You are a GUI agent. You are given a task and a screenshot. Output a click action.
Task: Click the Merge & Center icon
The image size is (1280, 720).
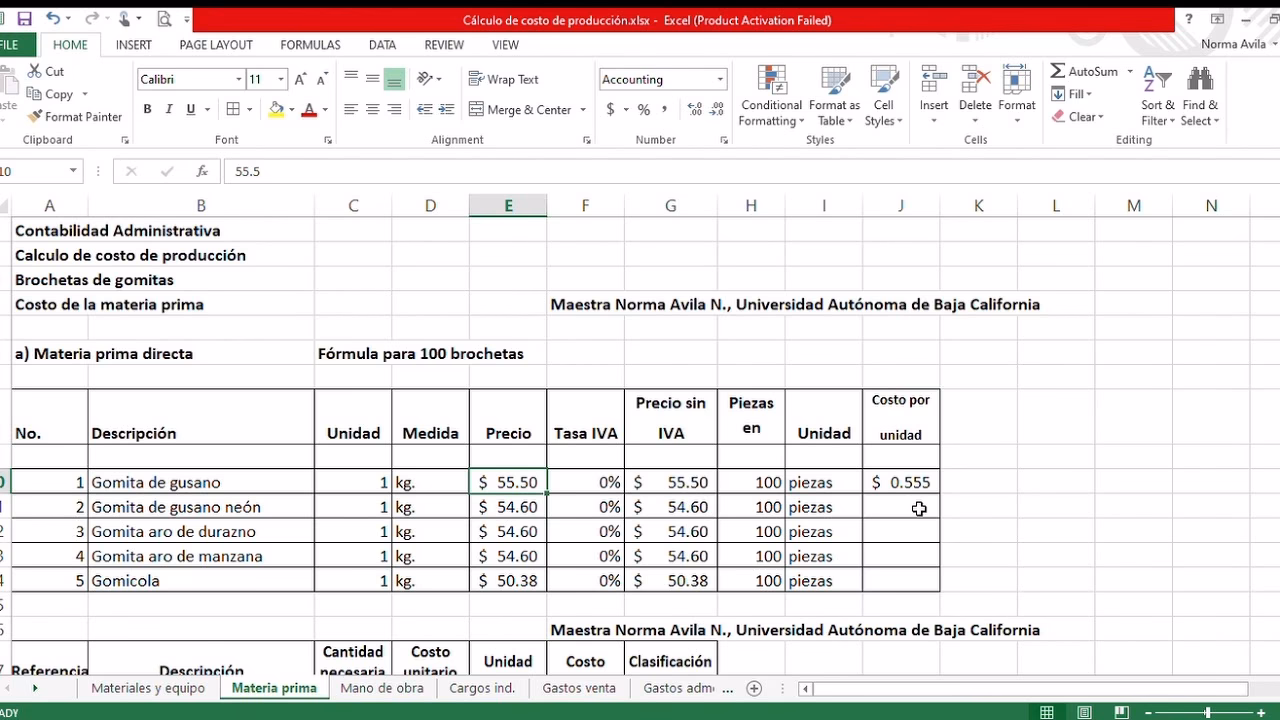coord(476,110)
